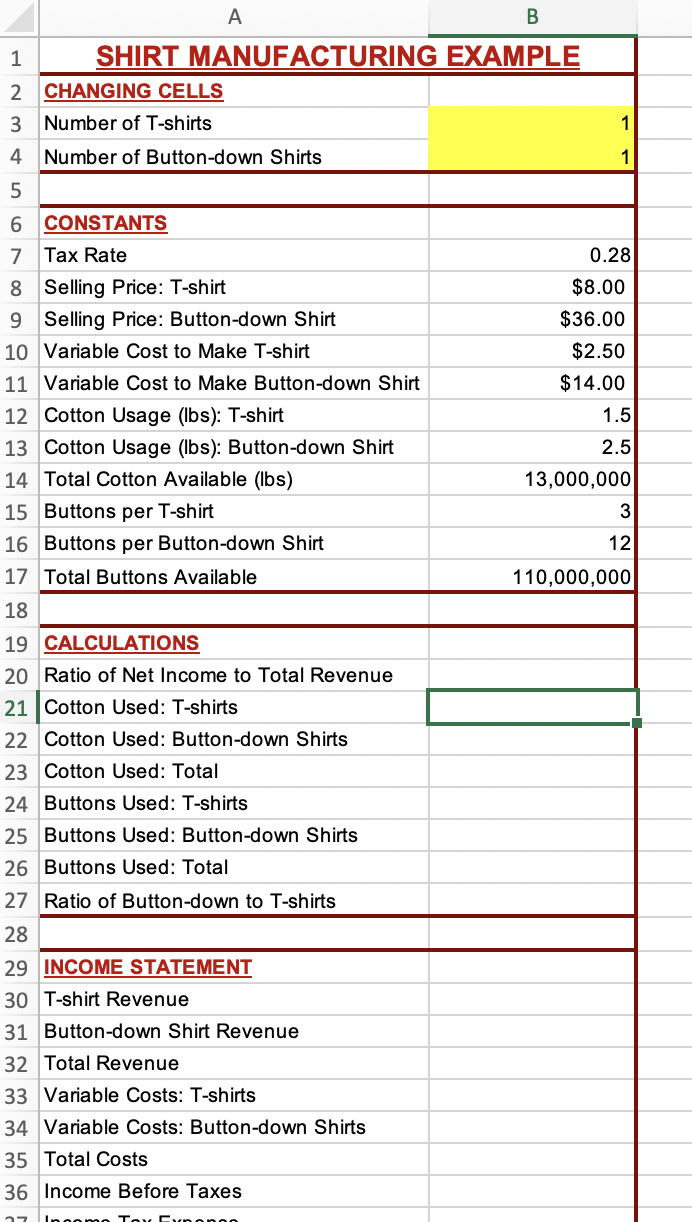Select the INCOME STATEMENT heading
692x1222 pixels.
point(147,967)
